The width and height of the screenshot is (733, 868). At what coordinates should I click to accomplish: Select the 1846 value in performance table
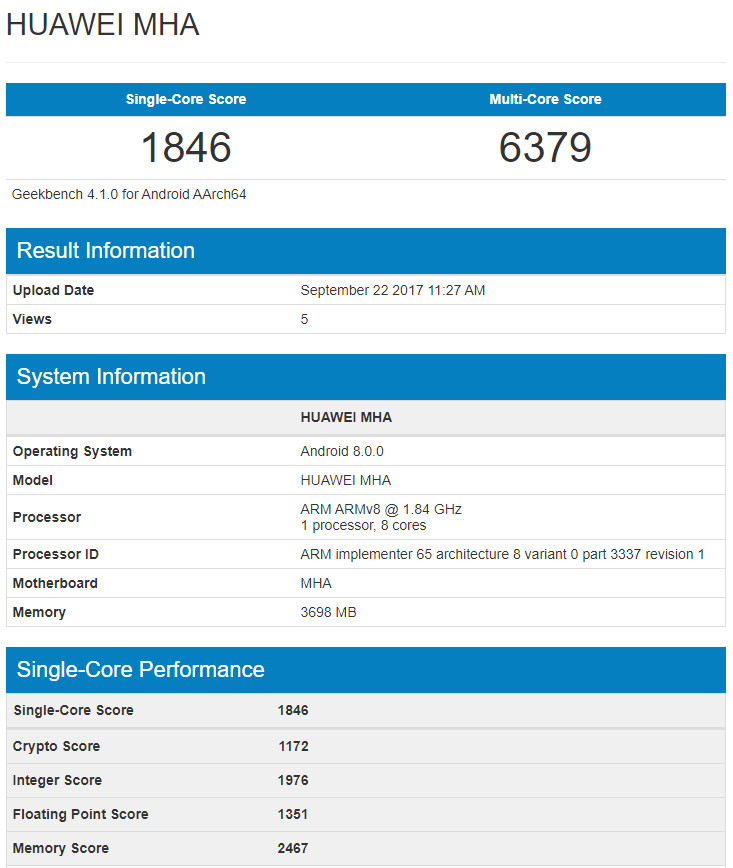[293, 710]
